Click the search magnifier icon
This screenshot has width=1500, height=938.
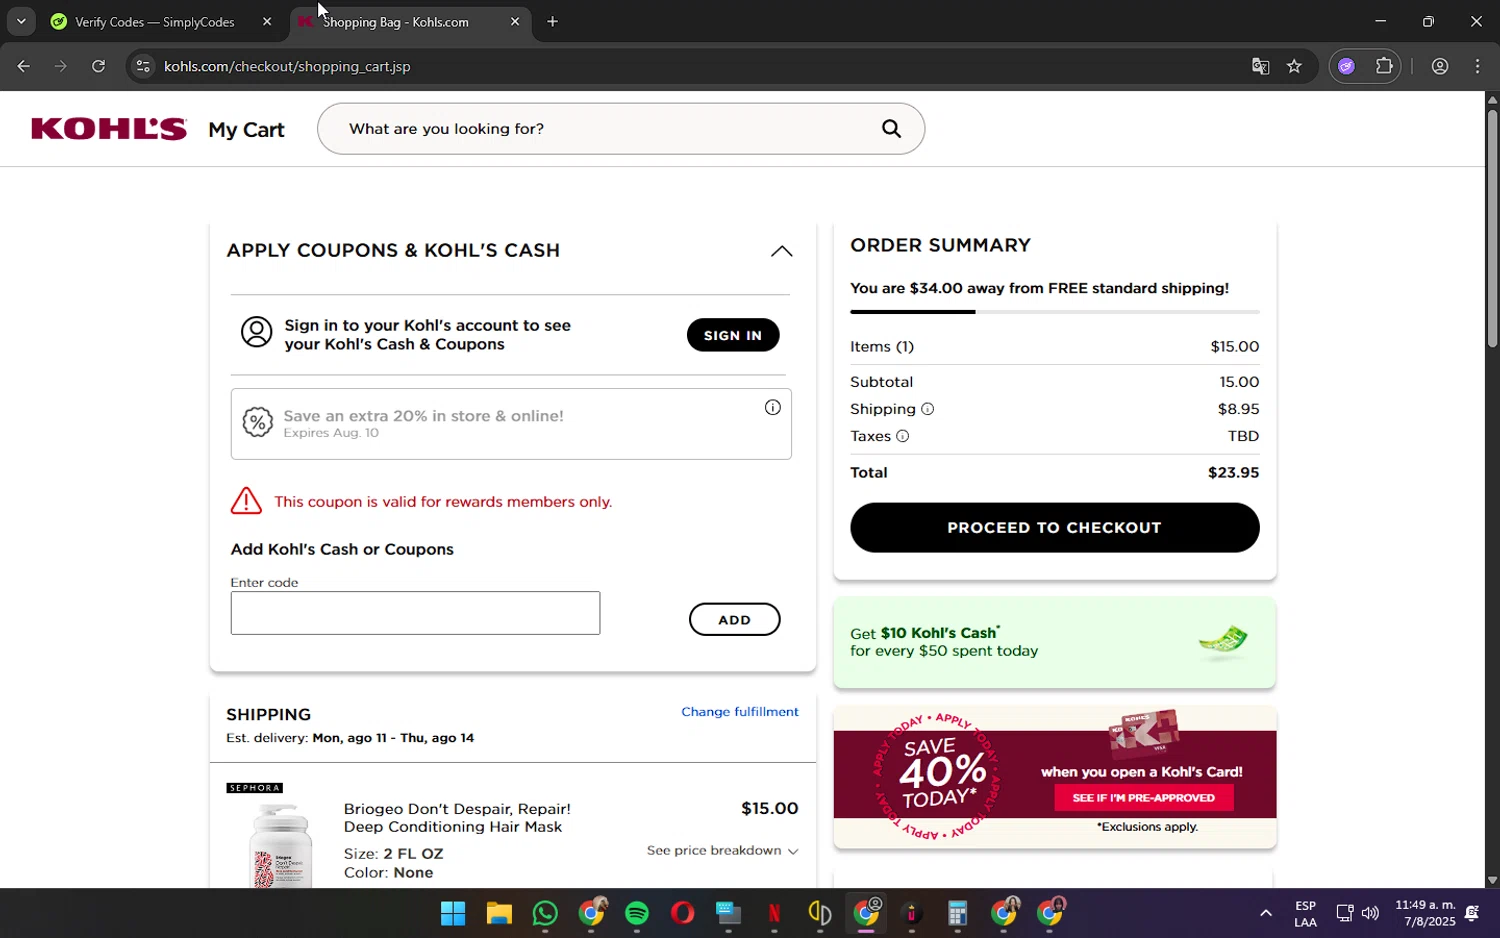point(891,129)
